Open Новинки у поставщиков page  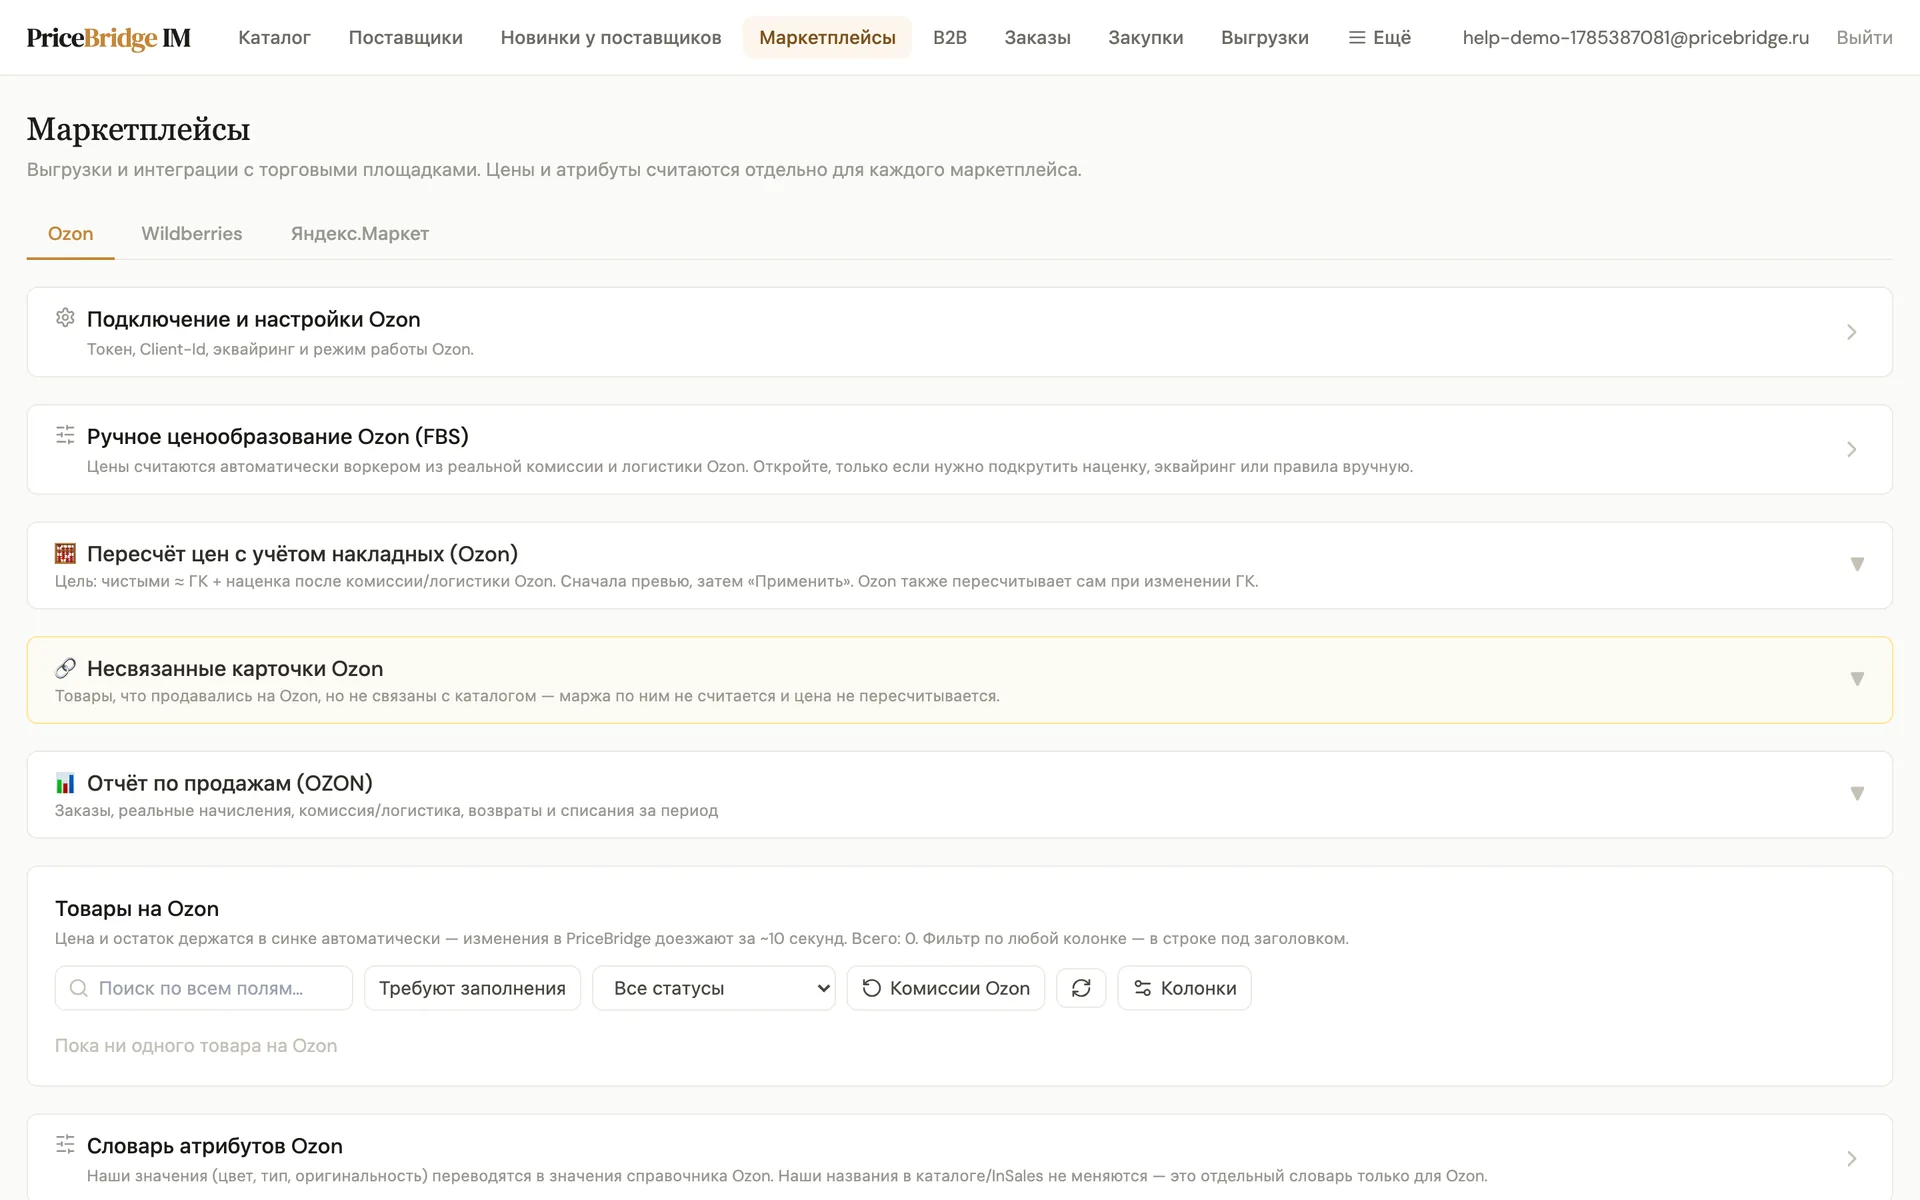coord(611,38)
